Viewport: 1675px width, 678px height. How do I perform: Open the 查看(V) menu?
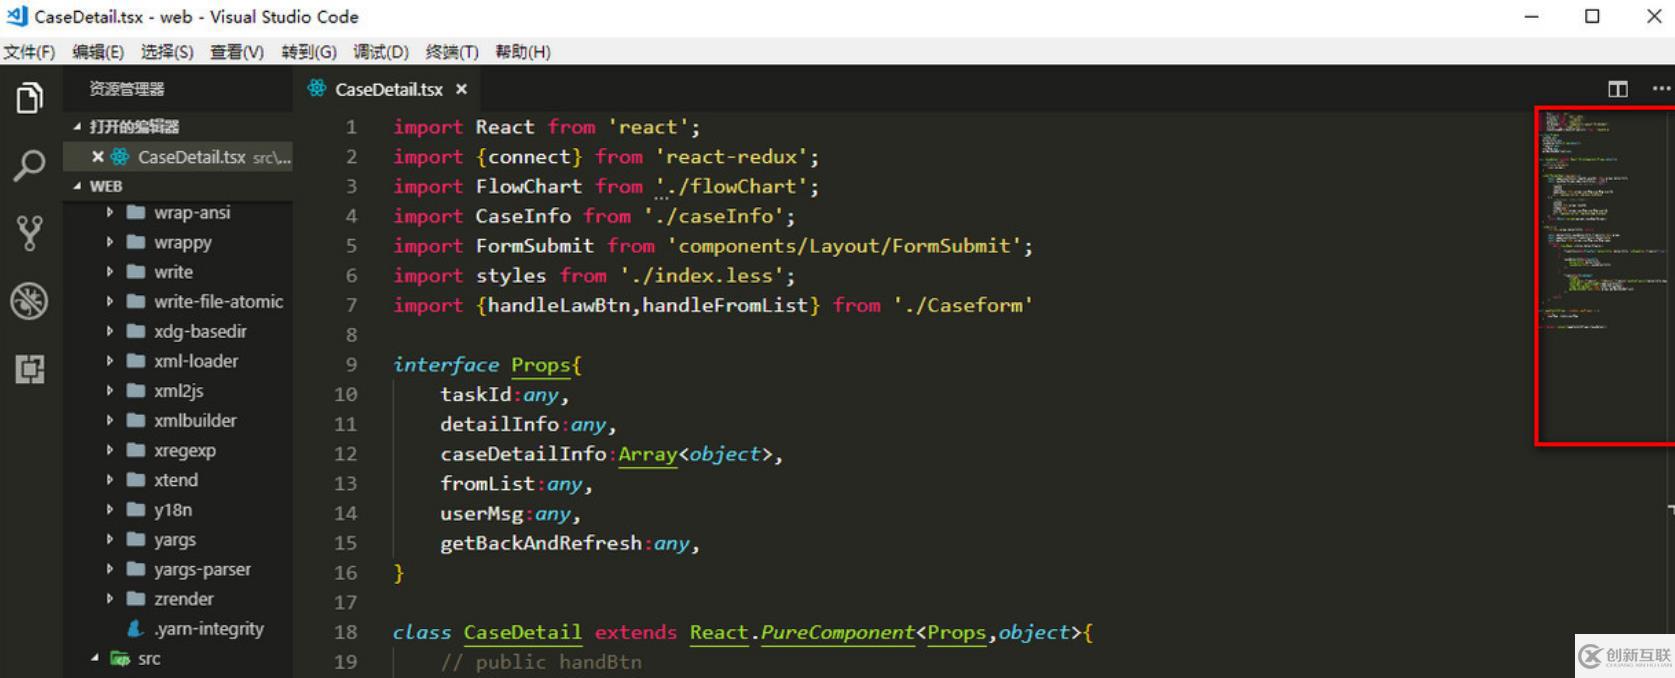237,52
